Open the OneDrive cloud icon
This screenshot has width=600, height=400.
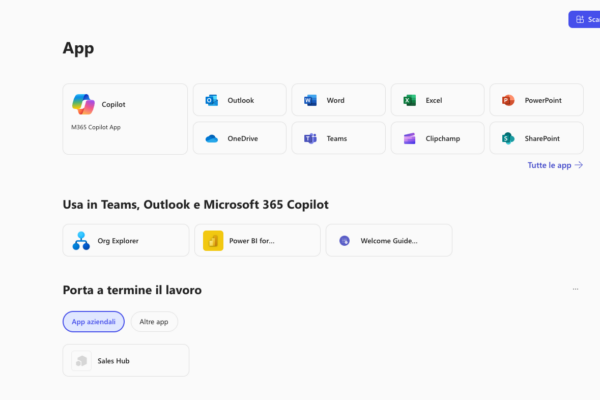pos(211,138)
